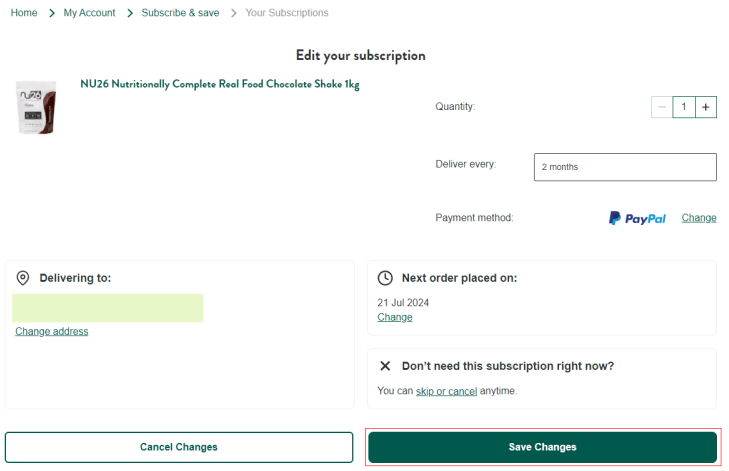Image resolution: width=729 pixels, height=471 pixels.
Task: Click the PayPal logo icon
Action: pyautogui.click(x=637, y=218)
